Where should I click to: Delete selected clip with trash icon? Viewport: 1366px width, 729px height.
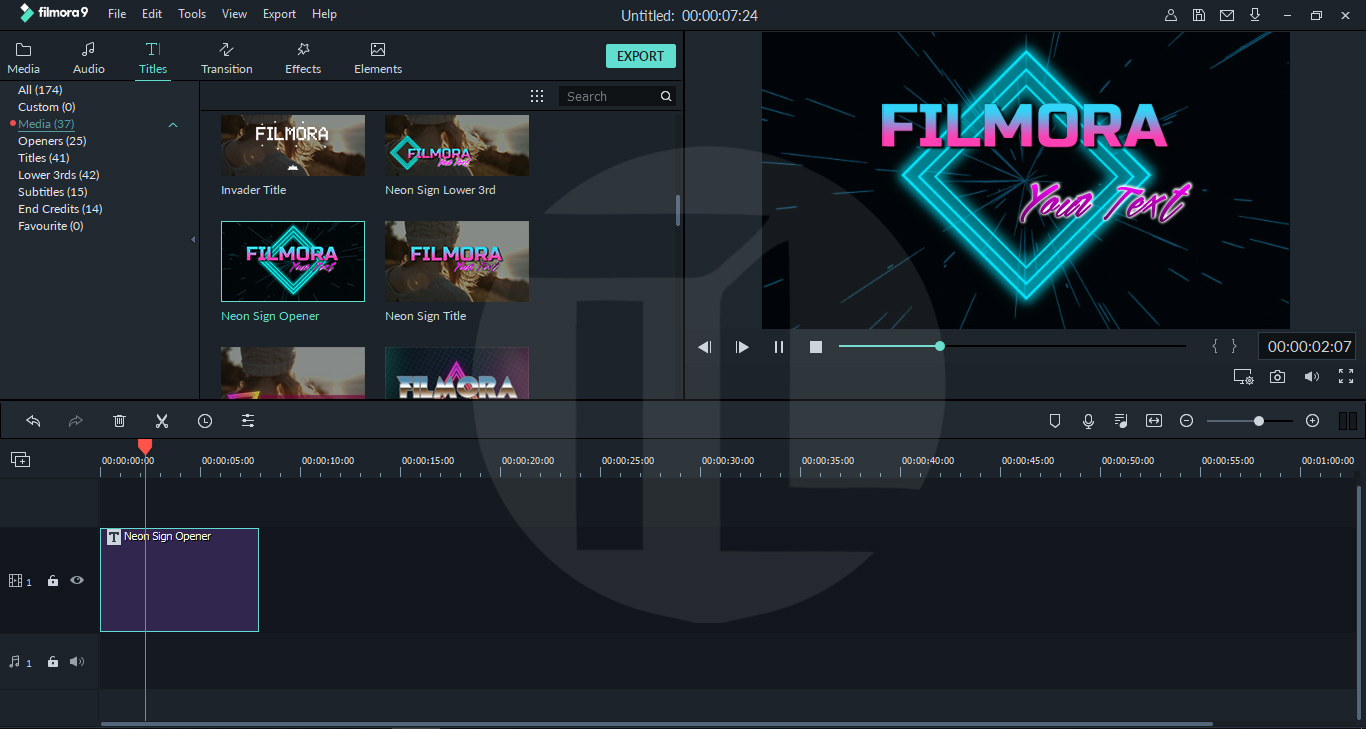point(119,421)
